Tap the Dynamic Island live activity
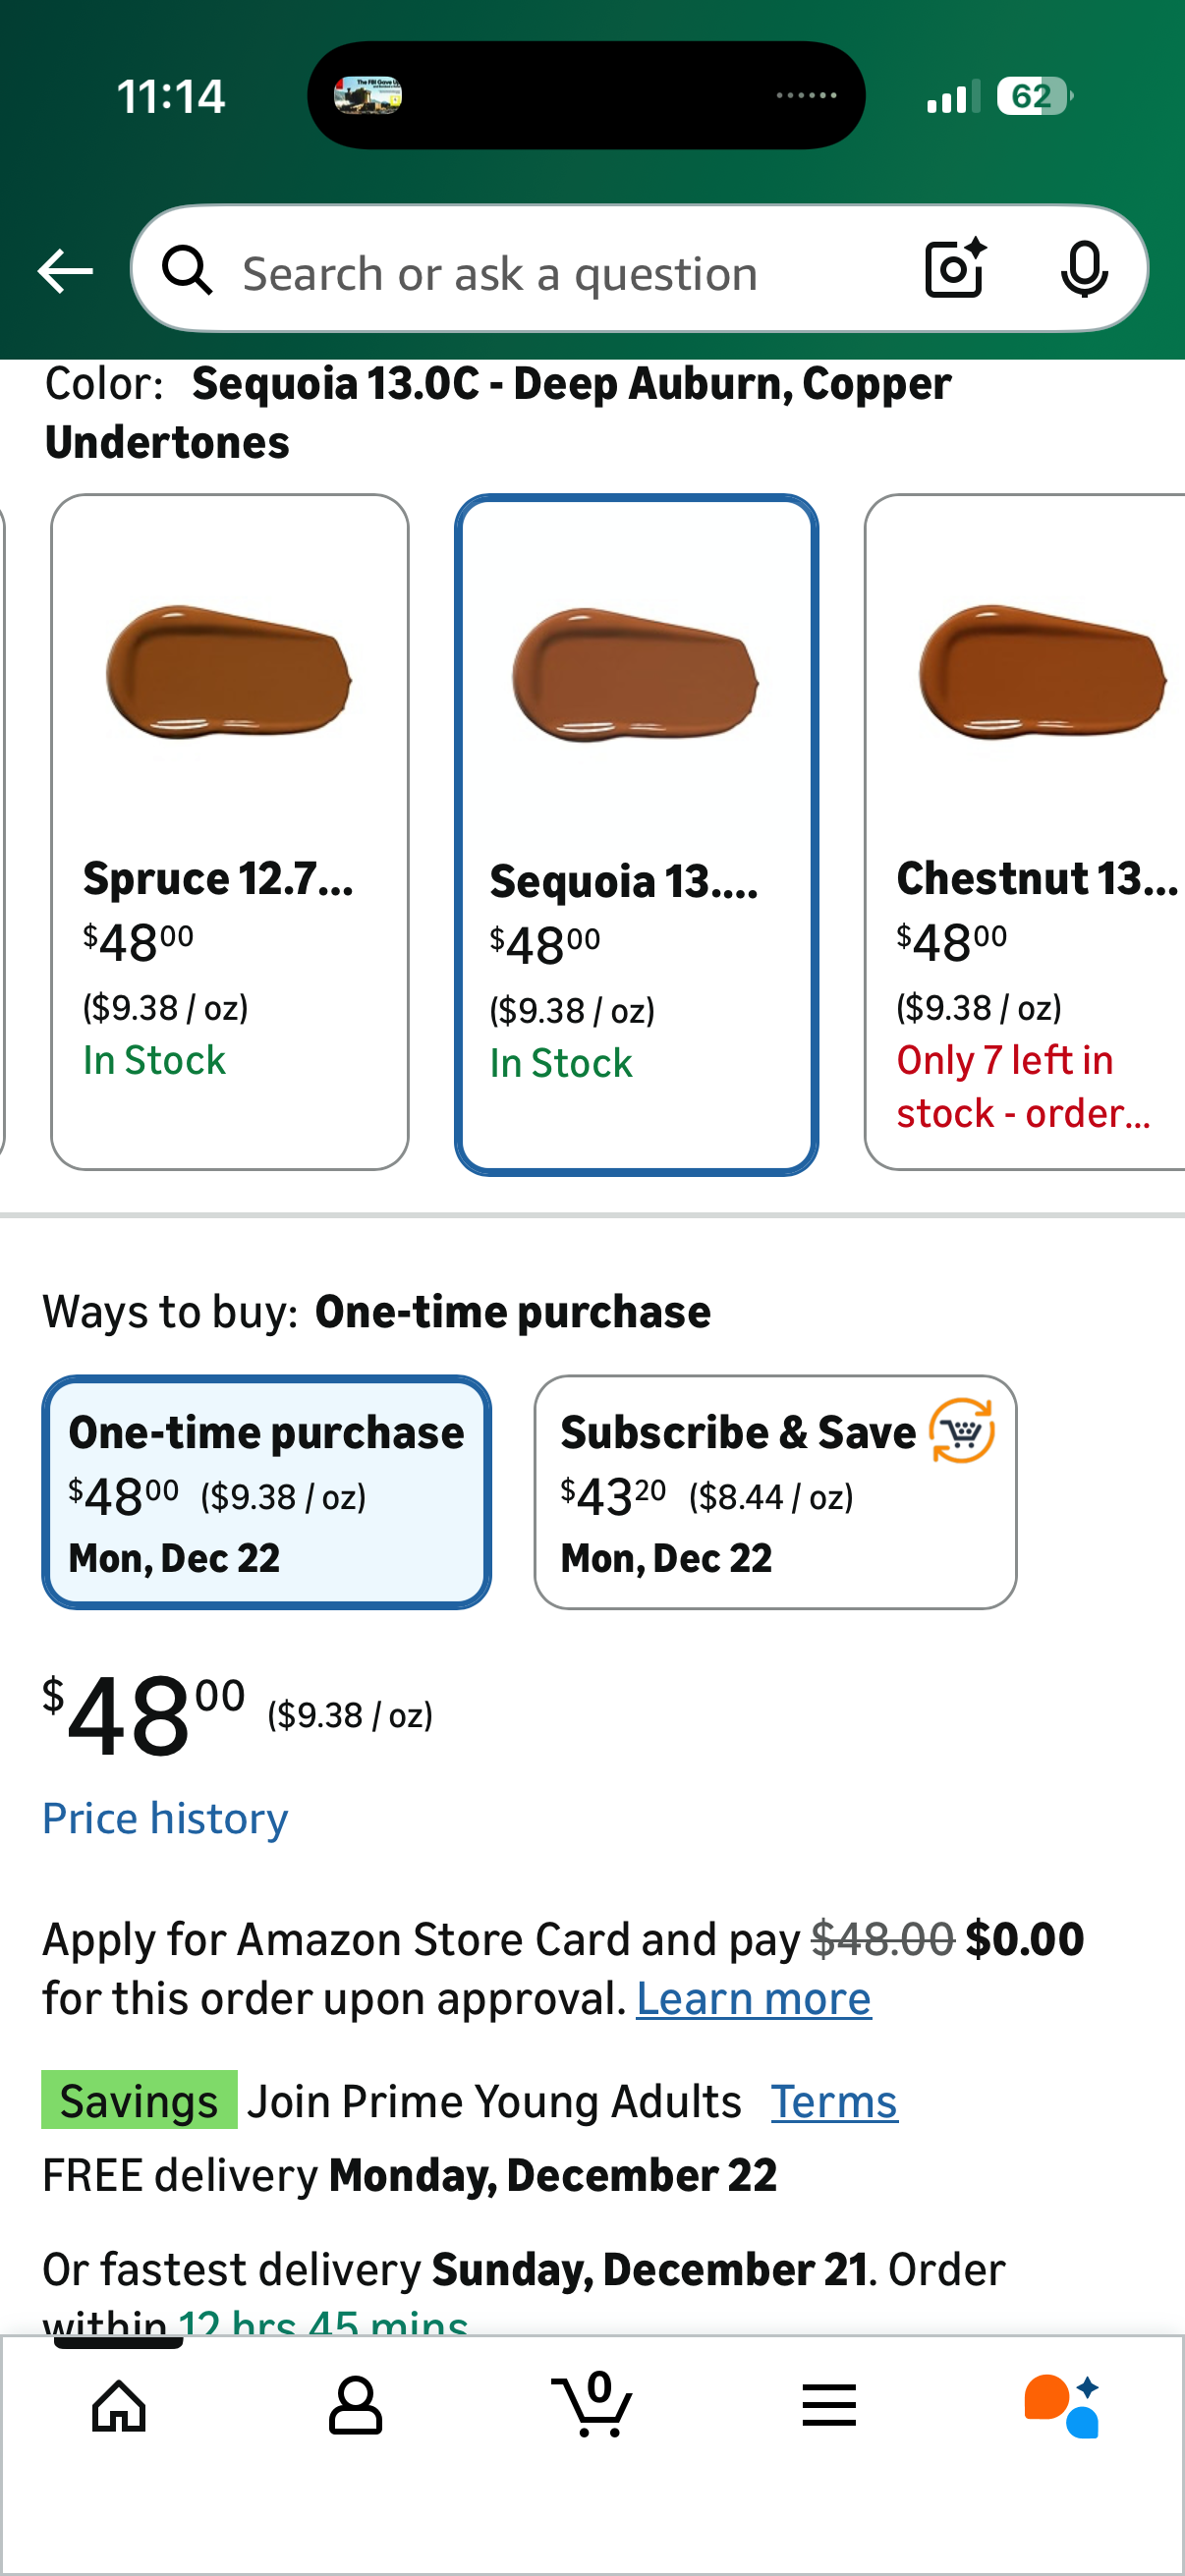Screen dimensions: 1185x2576 [586, 96]
